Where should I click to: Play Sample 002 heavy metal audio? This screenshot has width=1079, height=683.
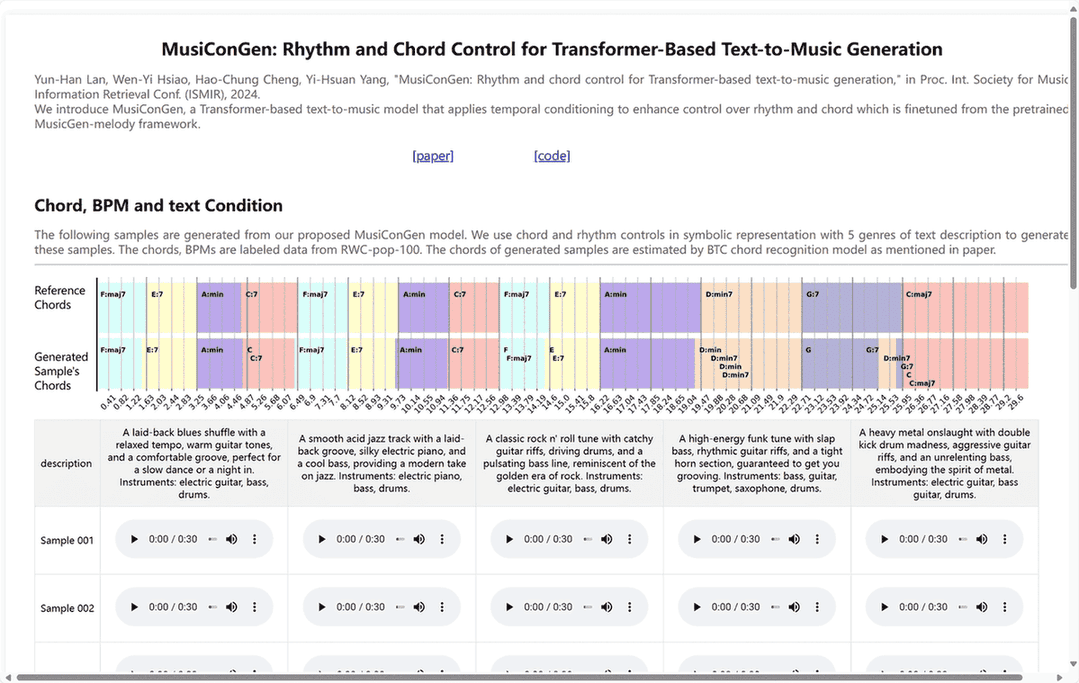[884, 607]
